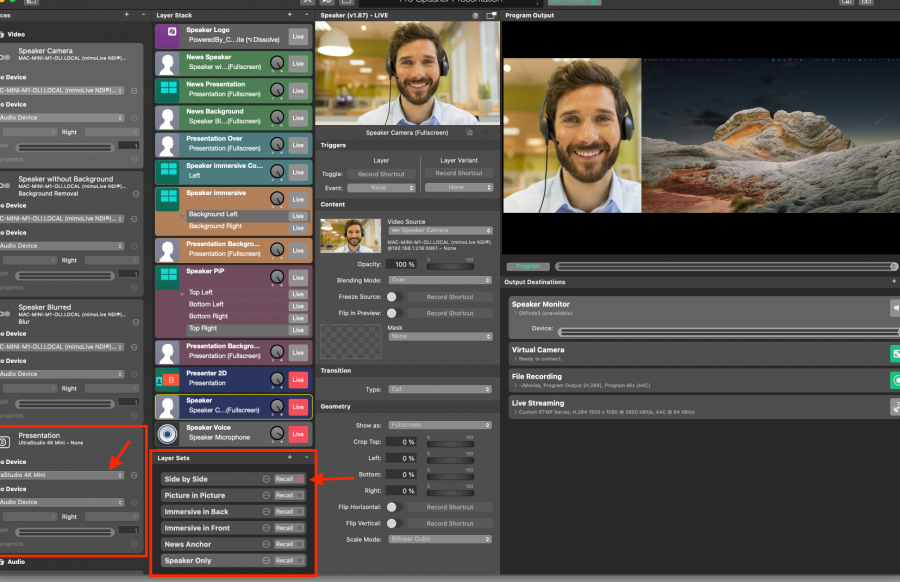Click the News Speaker layer dial icon
The width and height of the screenshot is (900, 582).
click(x=277, y=63)
